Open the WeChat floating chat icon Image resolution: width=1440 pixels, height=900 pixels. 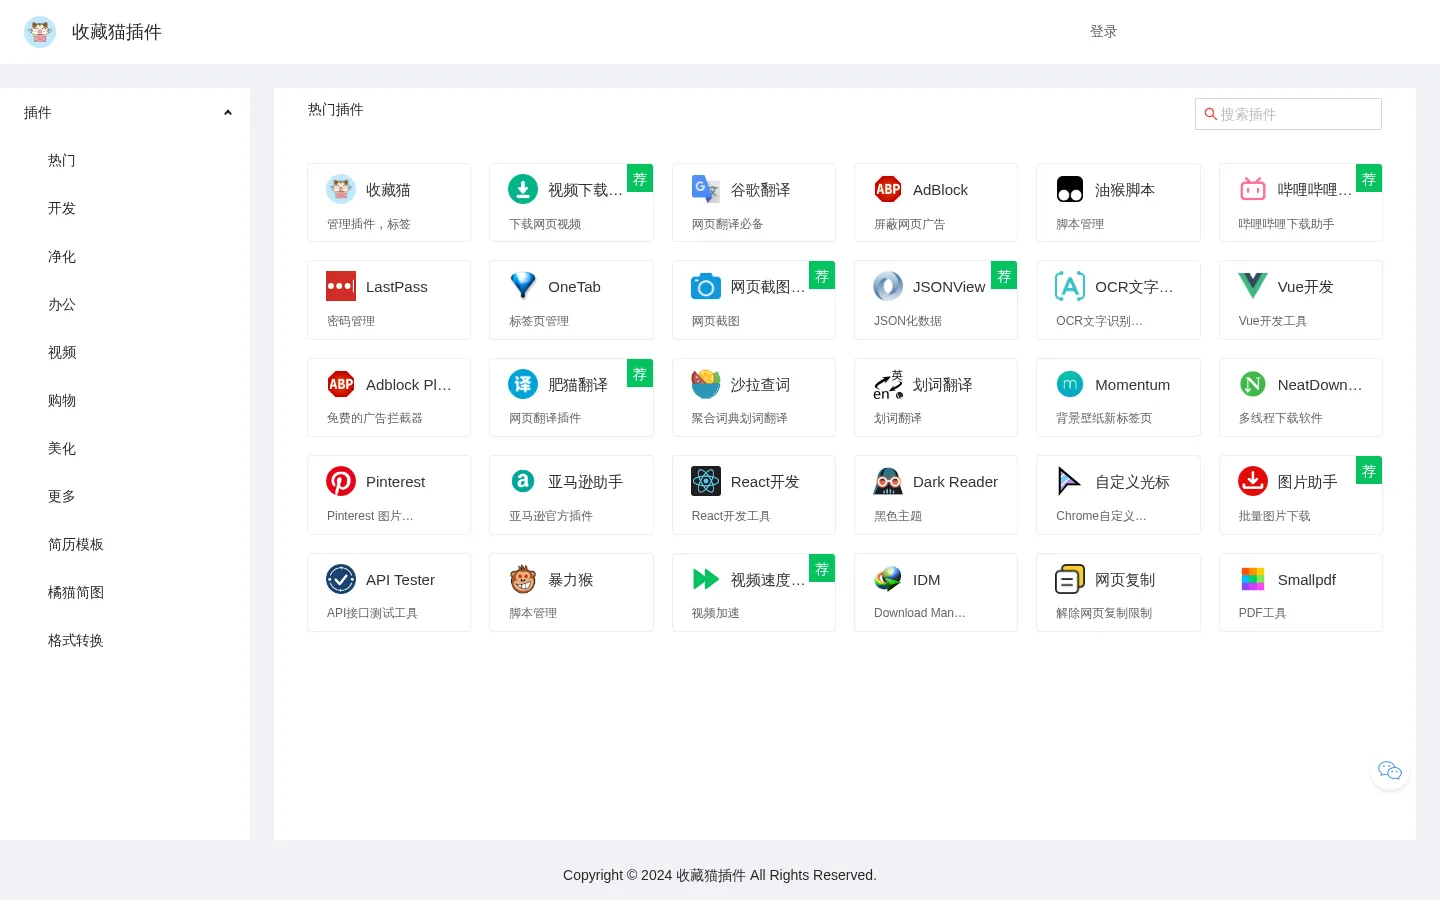(x=1390, y=770)
